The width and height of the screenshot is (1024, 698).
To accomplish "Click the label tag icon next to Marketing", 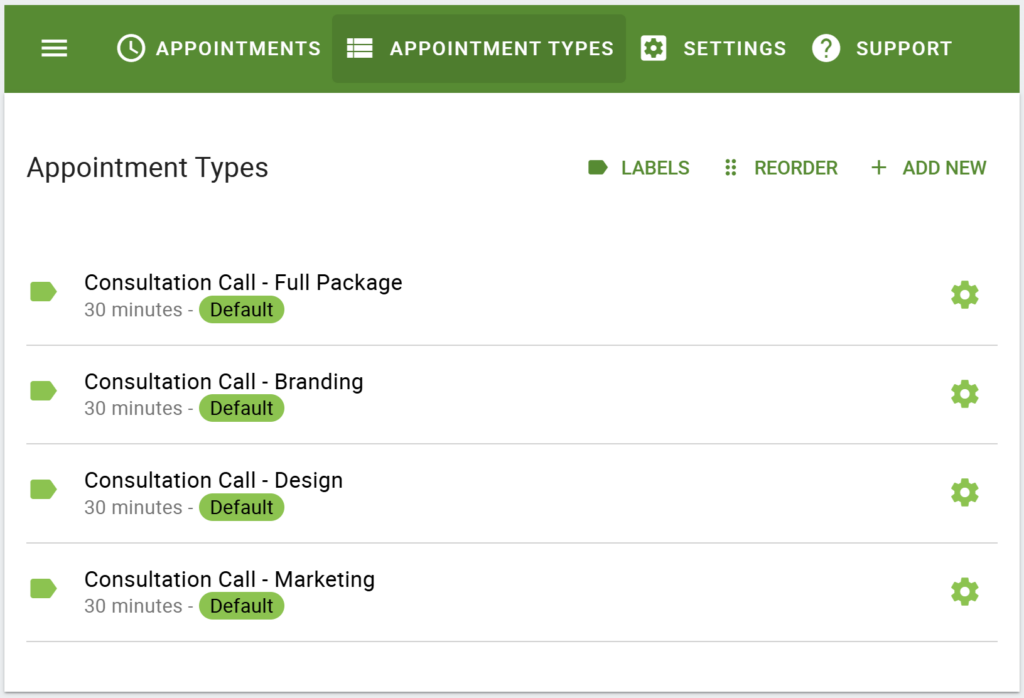I will (x=43, y=588).
